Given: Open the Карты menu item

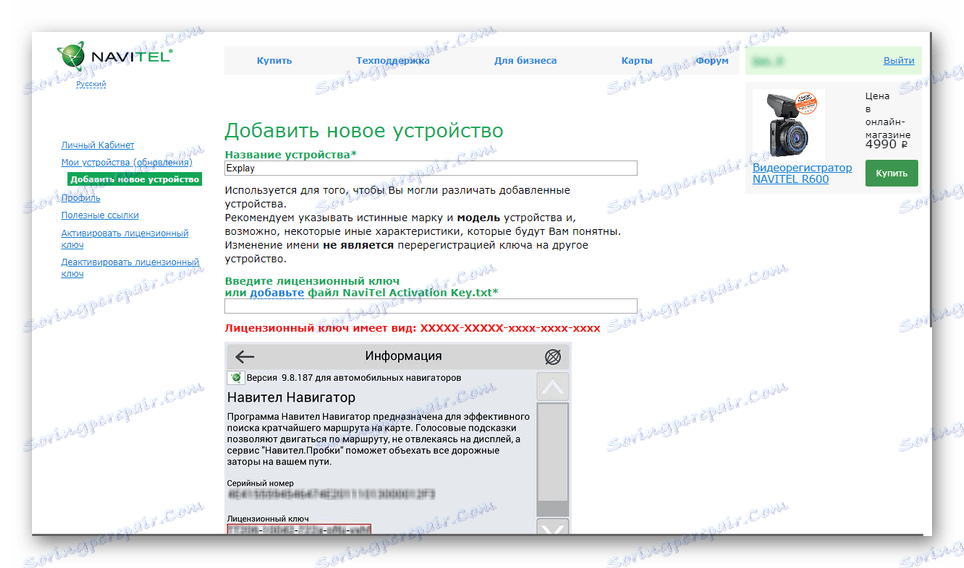Looking at the screenshot, I should pyautogui.click(x=636, y=61).
